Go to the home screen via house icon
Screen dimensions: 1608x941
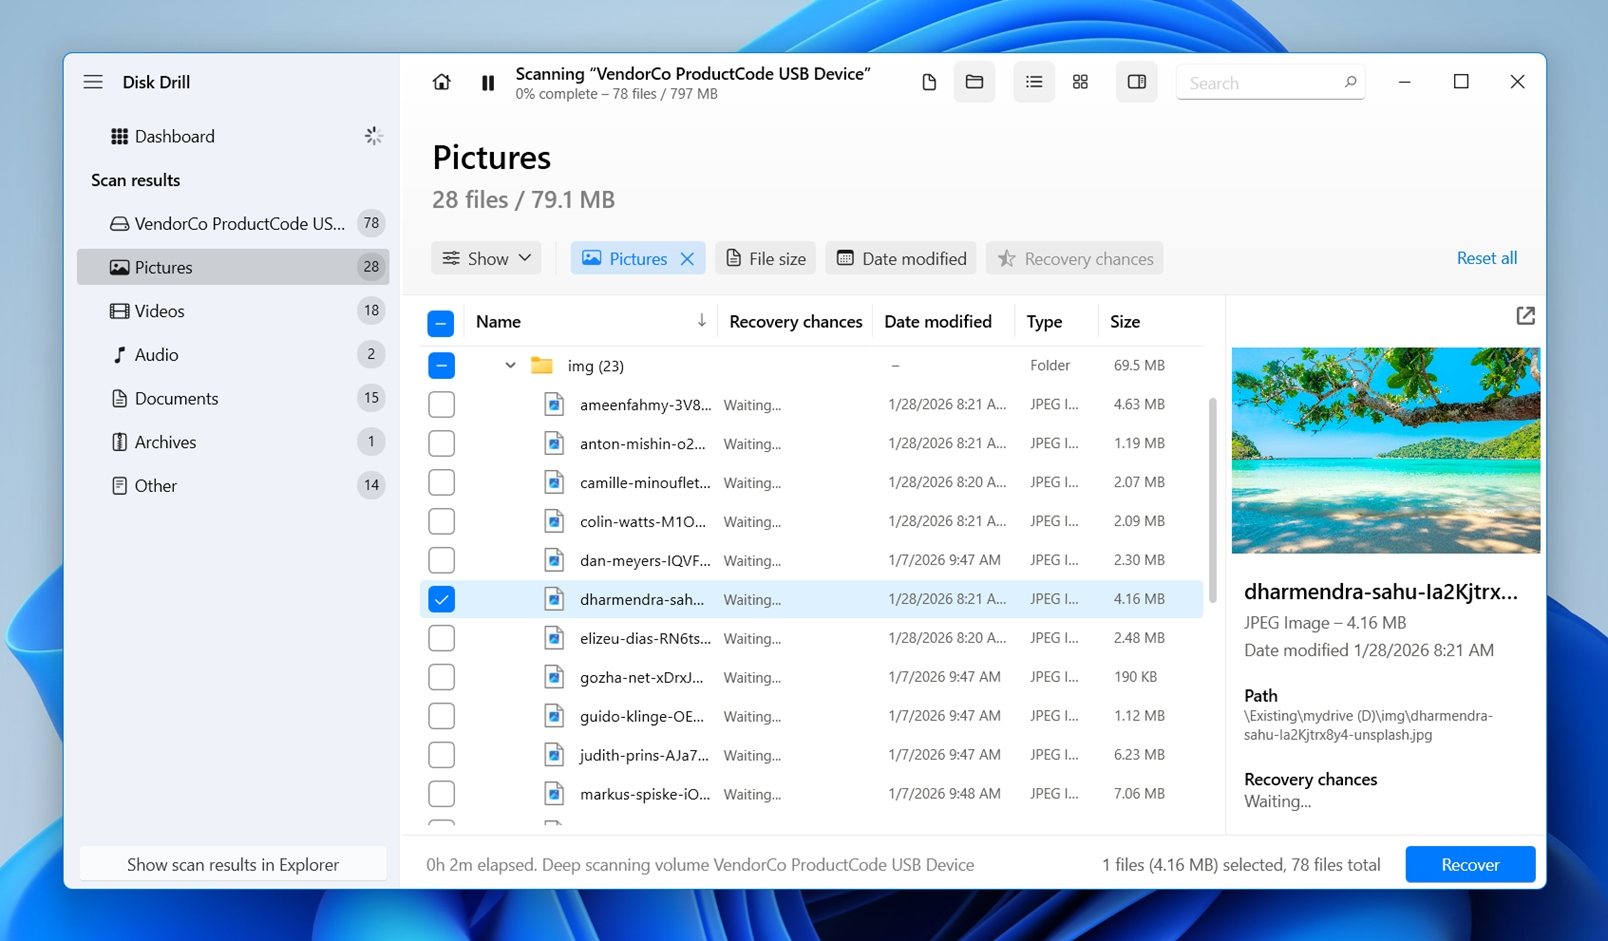pos(441,82)
